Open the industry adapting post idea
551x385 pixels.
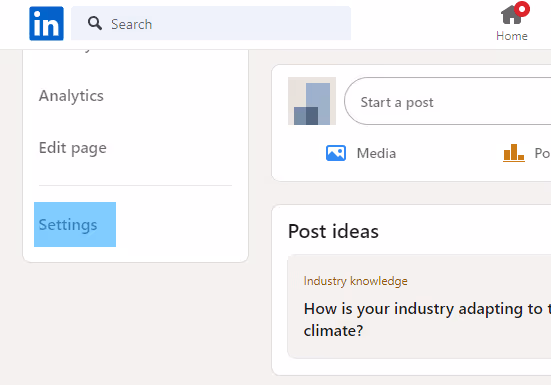click(x=419, y=306)
